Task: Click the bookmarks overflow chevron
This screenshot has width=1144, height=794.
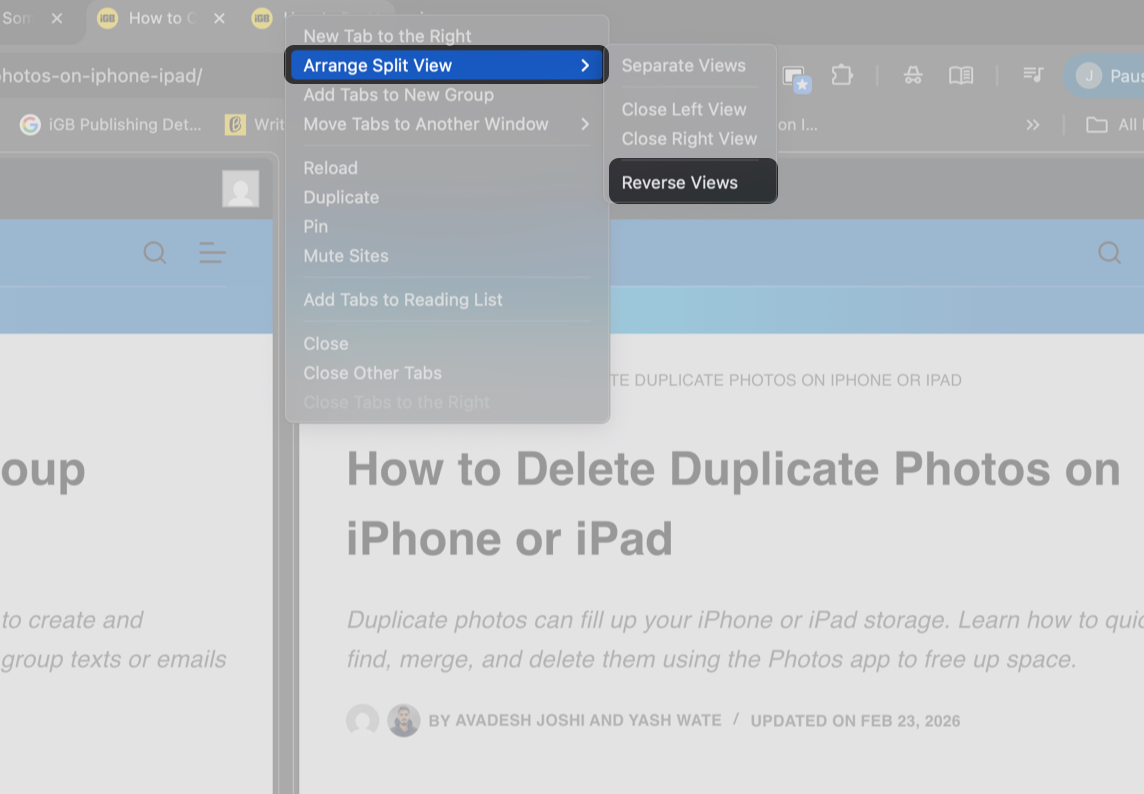Action: pos(1033,124)
